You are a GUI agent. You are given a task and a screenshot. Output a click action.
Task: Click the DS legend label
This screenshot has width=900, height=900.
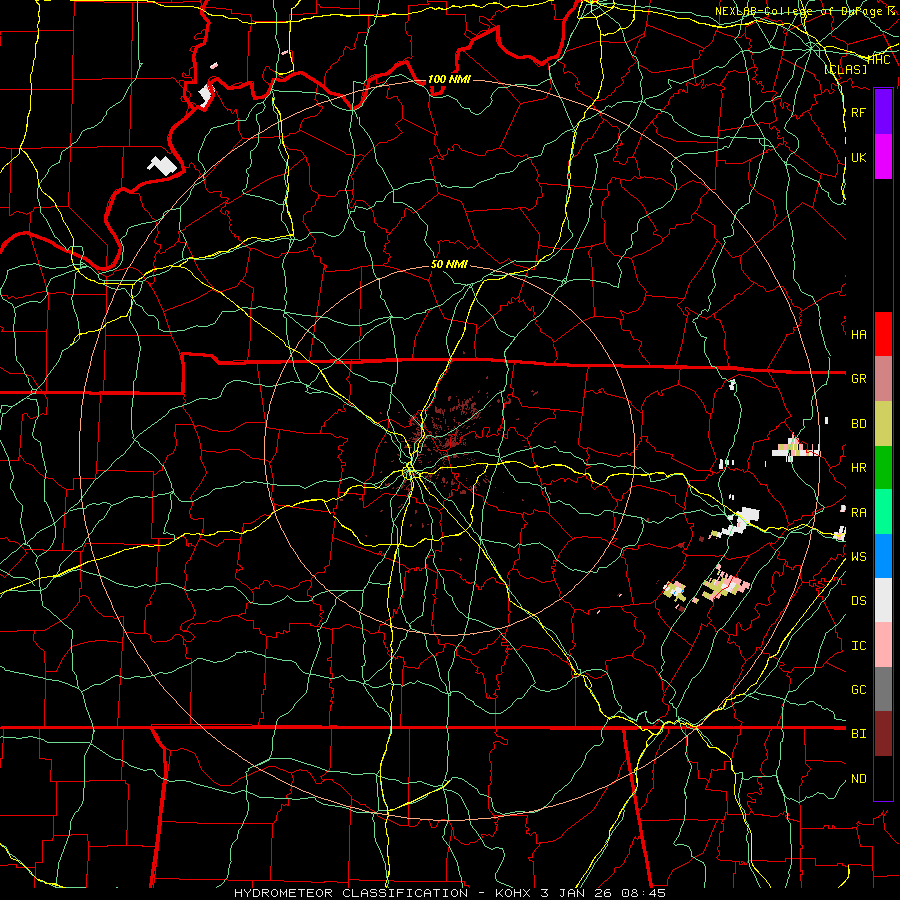coord(859,601)
